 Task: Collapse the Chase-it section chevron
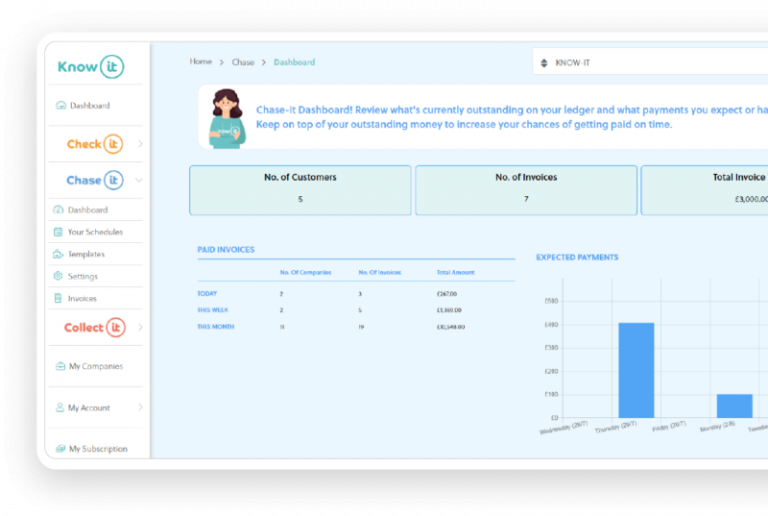point(139,180)
